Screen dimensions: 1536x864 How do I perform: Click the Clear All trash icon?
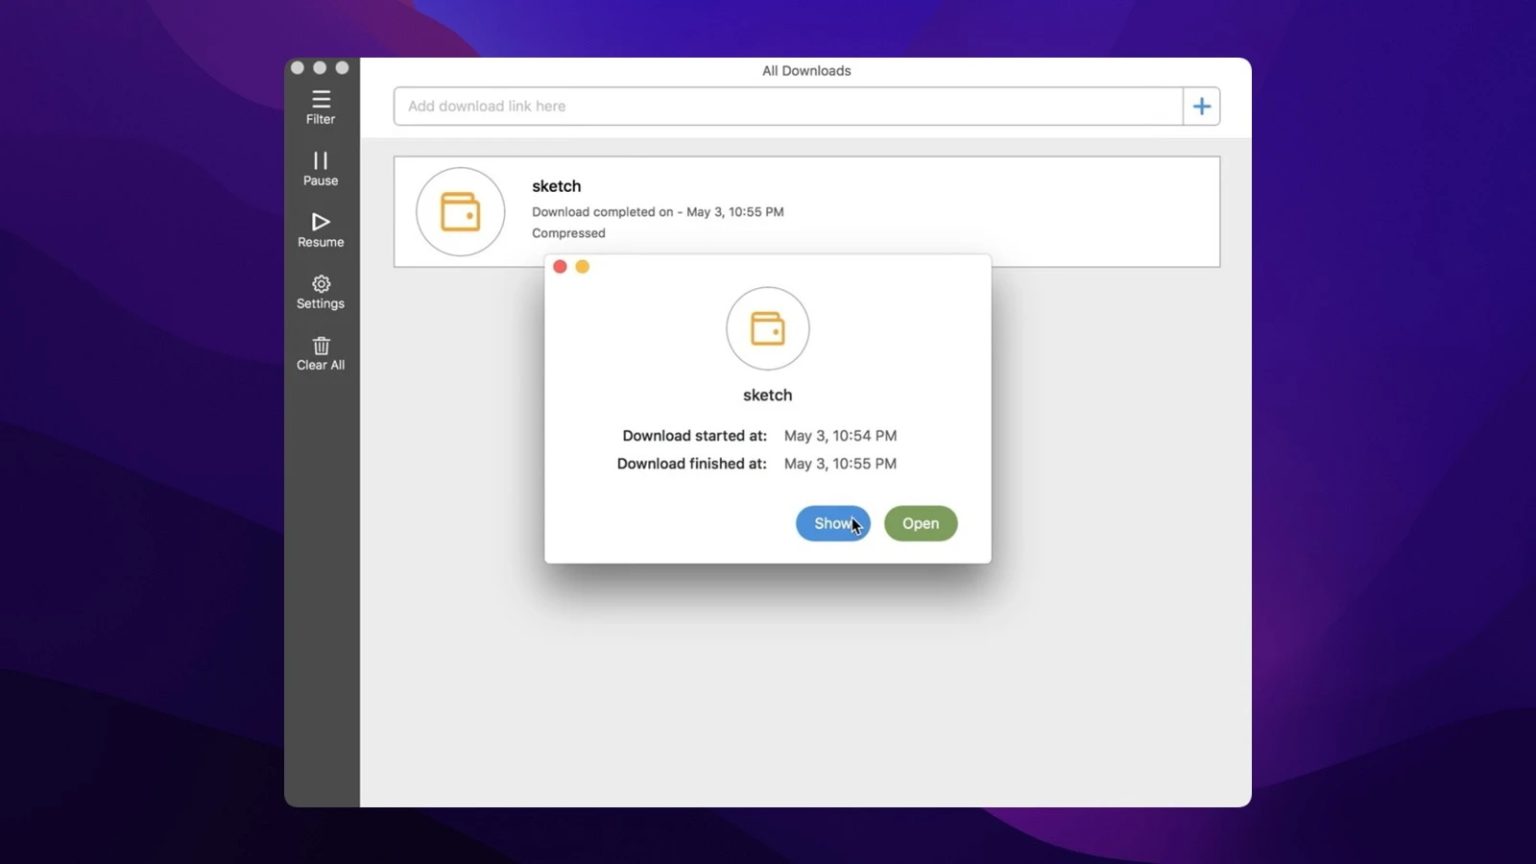320,347
